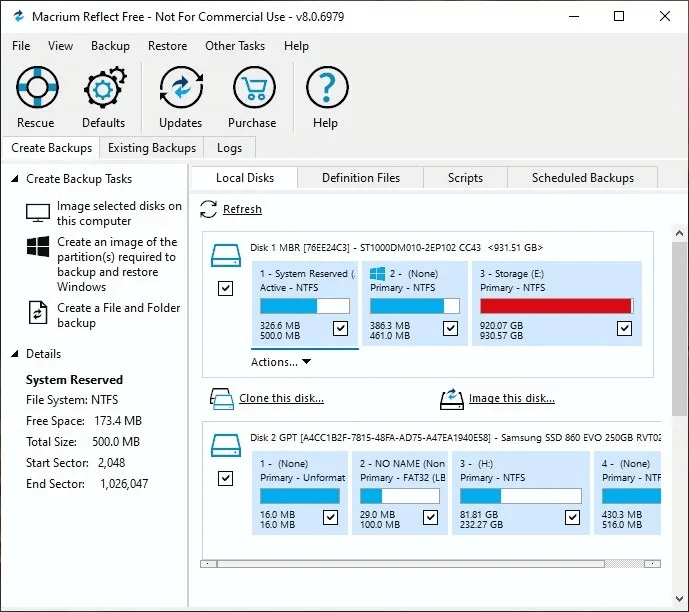The width and height of the screenshot is (689, 612).
Task: Open the View menu
Action: (60, 46)
